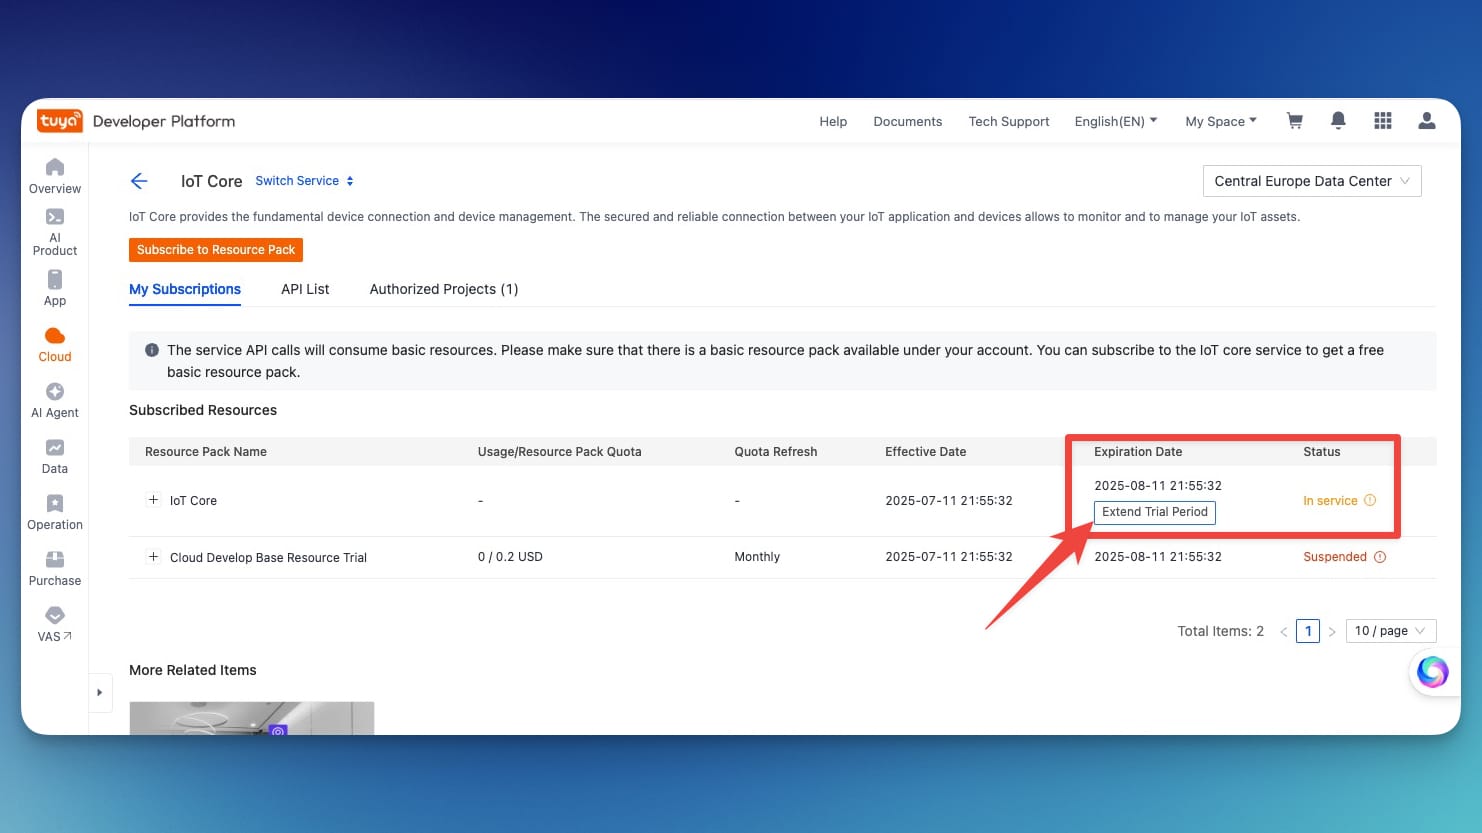Open the AI Product sidebar item
This screenshot has width=1482, height=833.
[55, 232]
